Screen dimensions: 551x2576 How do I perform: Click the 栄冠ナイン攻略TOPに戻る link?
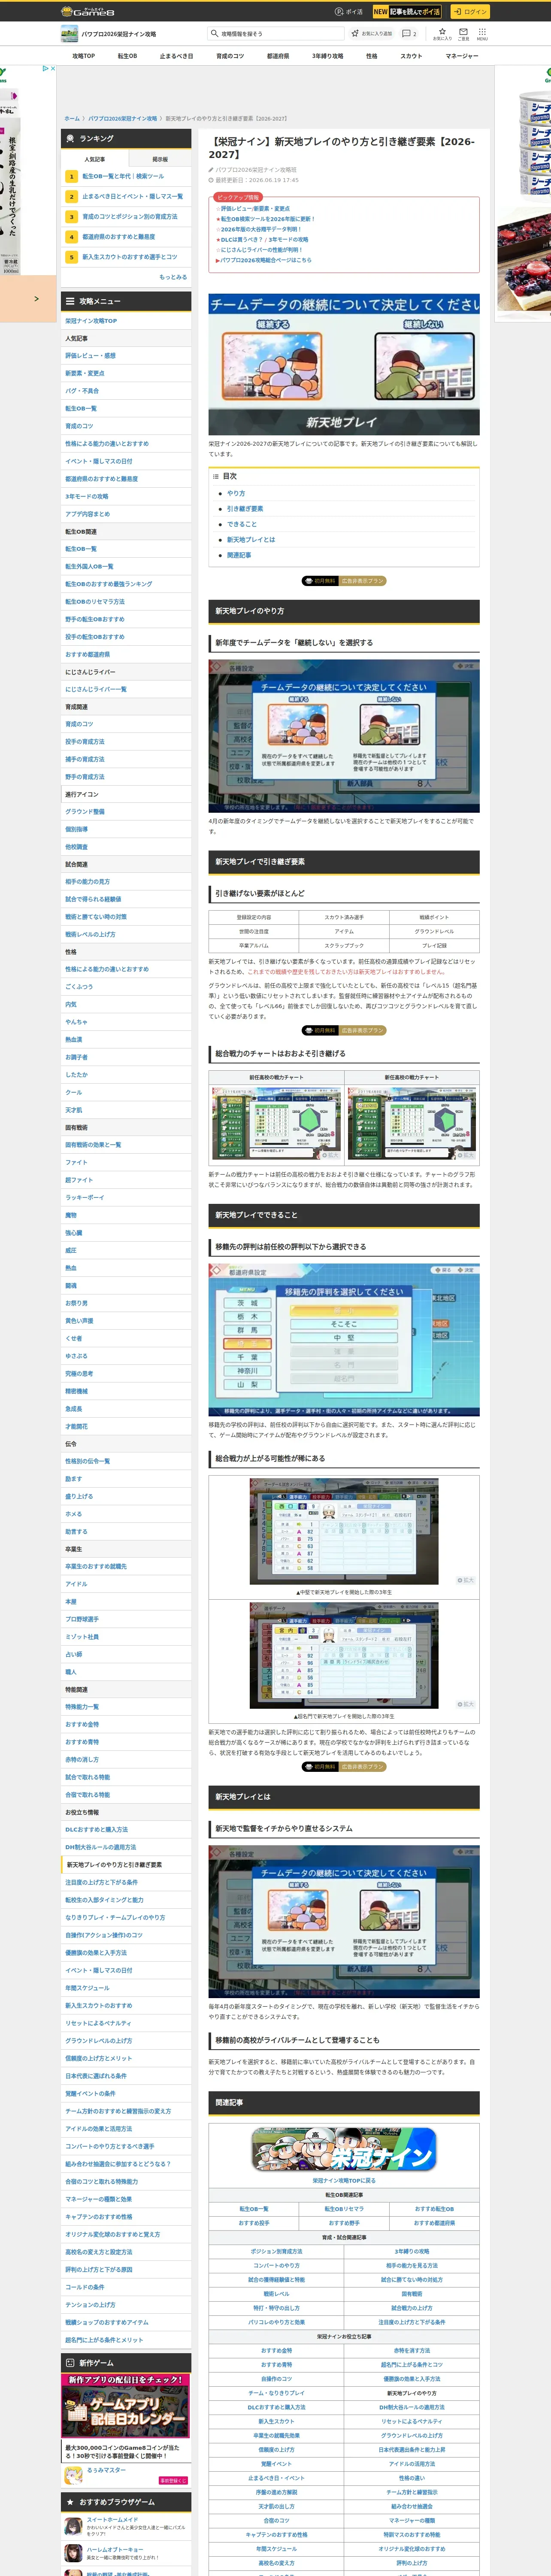(344, 2181)
